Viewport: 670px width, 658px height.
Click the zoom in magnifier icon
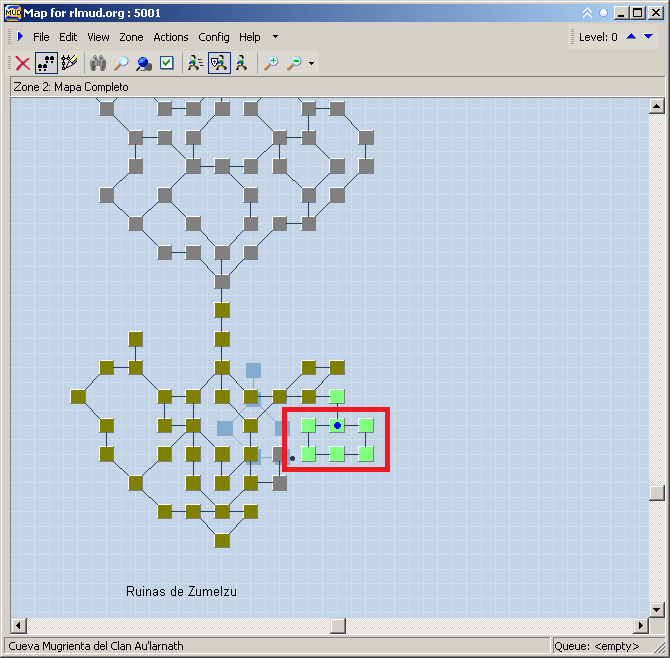pyautogui.click(x=271, y=63)
